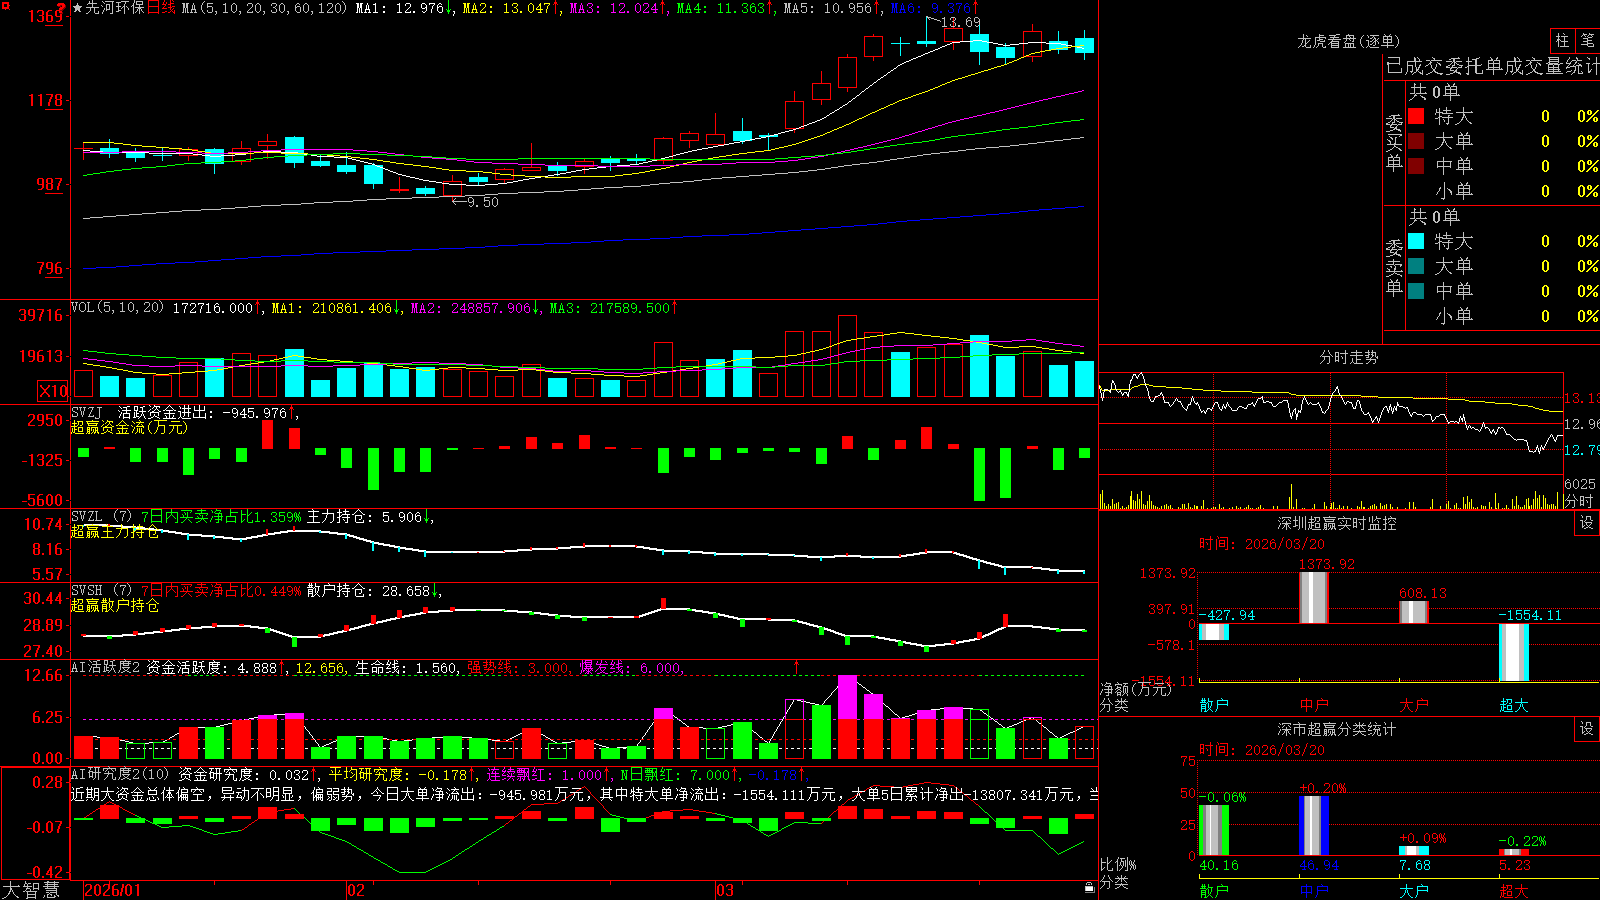Select the 03 month timeline marker

[x=725, y=890]
